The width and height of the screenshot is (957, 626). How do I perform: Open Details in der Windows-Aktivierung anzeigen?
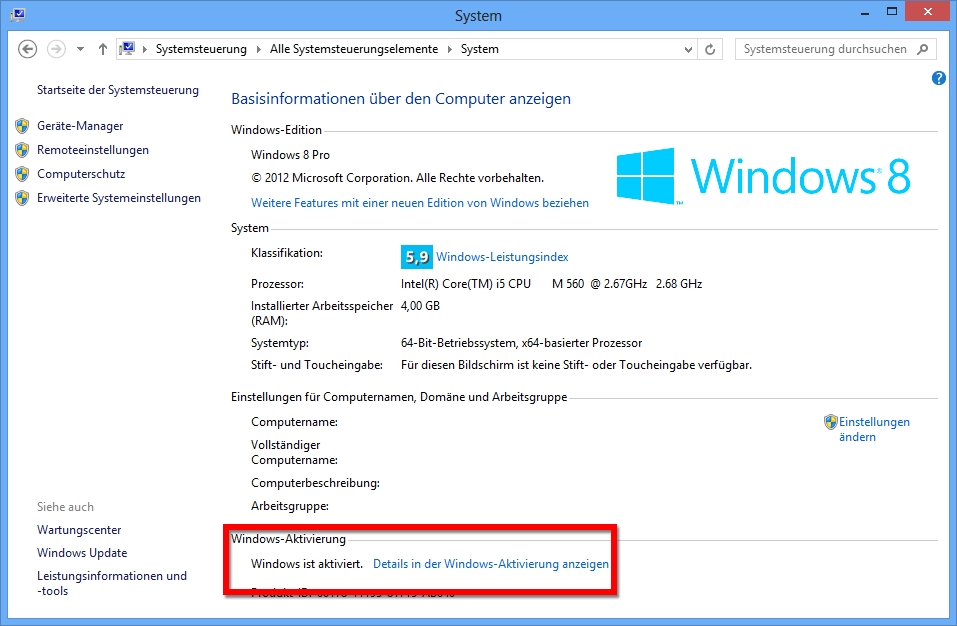(491, 564)
